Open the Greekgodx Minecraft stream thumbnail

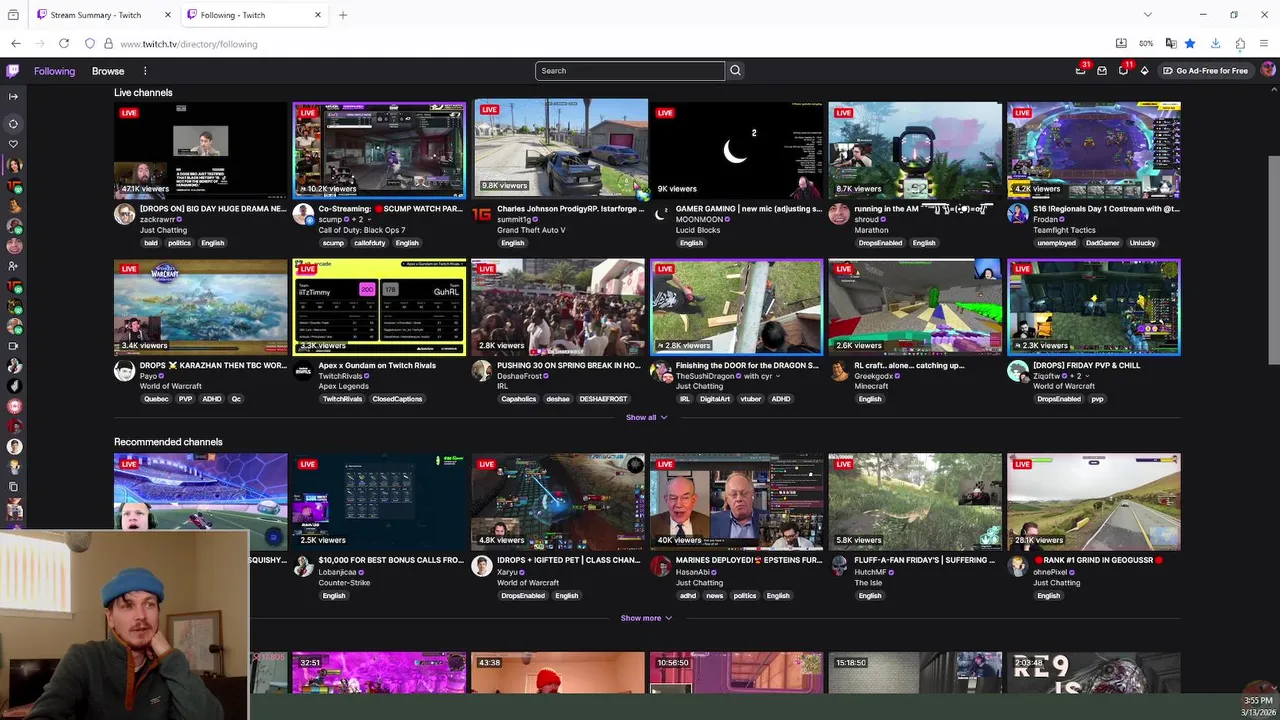pos(915,306)
